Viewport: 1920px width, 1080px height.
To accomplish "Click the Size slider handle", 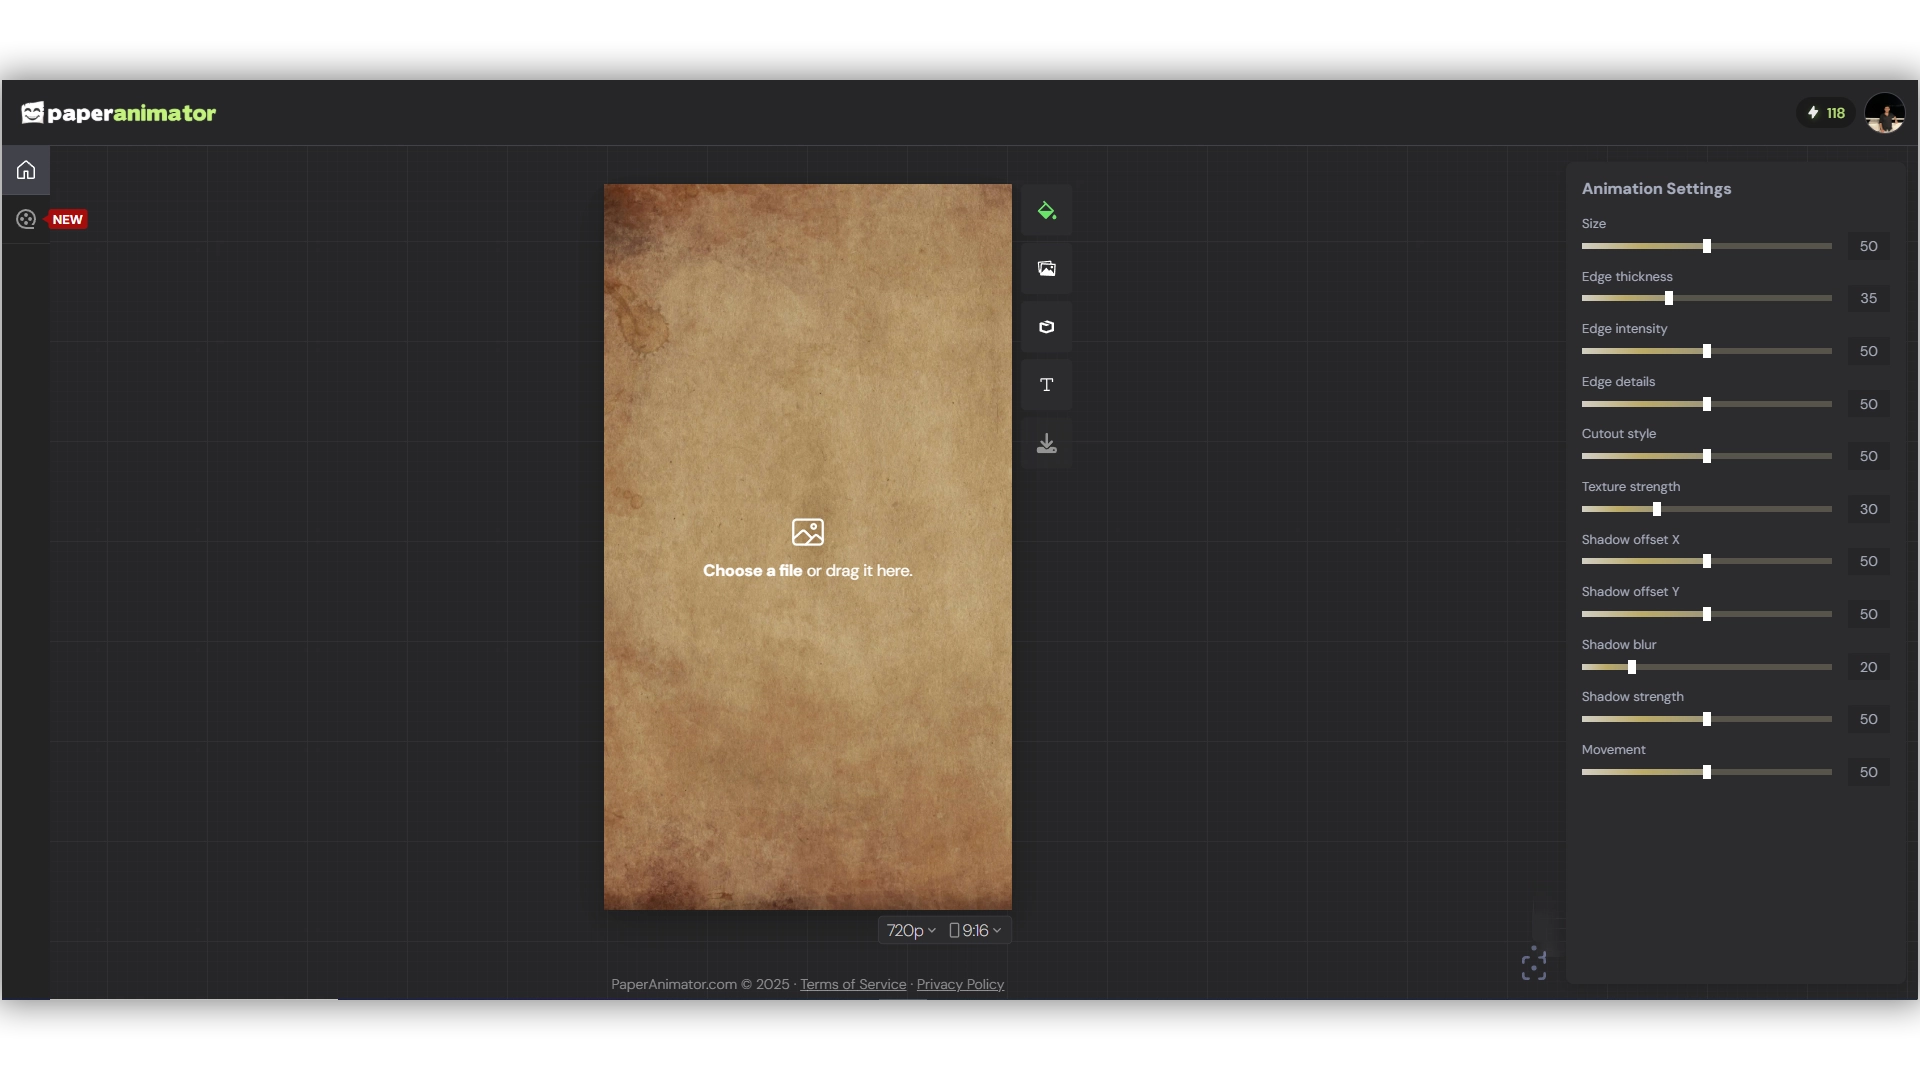I will tap(1707, 246).
